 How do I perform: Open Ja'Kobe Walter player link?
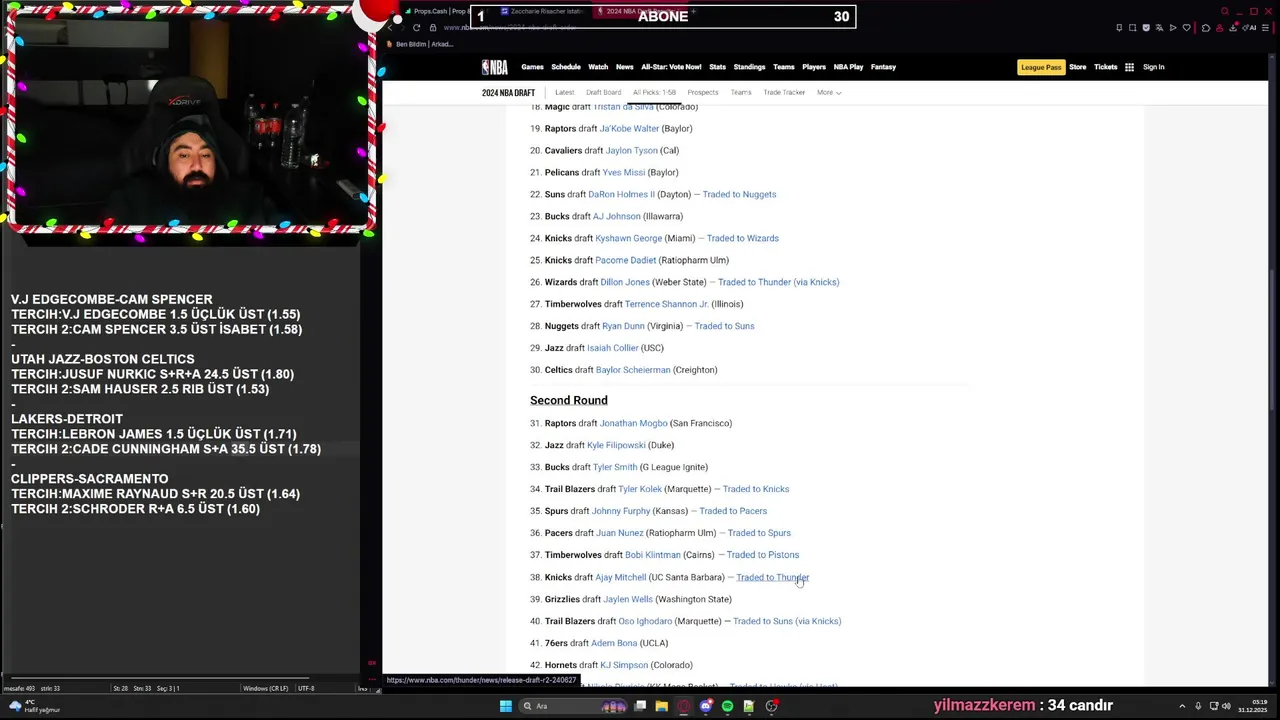[x=629, y=128]
